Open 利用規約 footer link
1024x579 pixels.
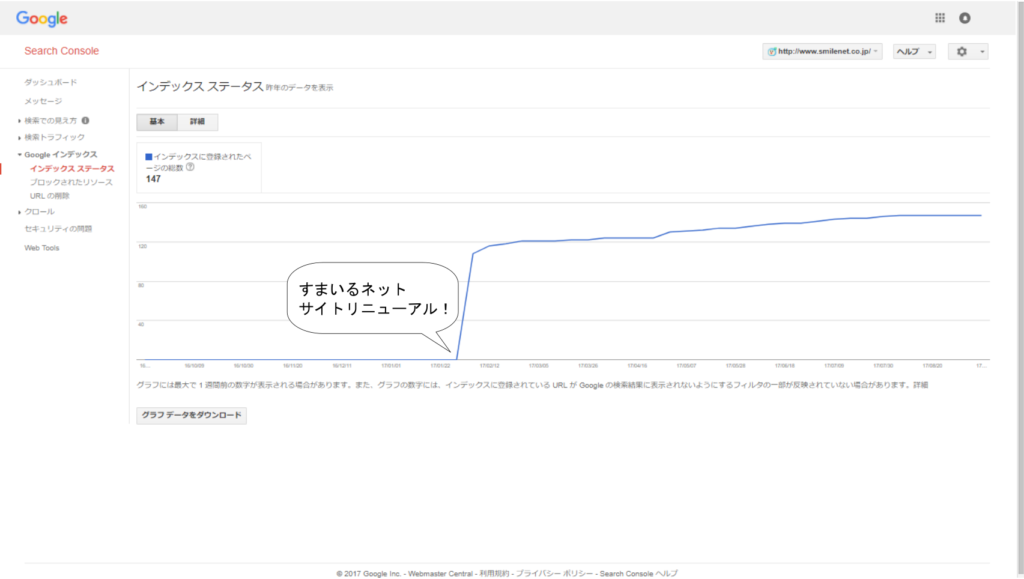(x=494, y=574)
